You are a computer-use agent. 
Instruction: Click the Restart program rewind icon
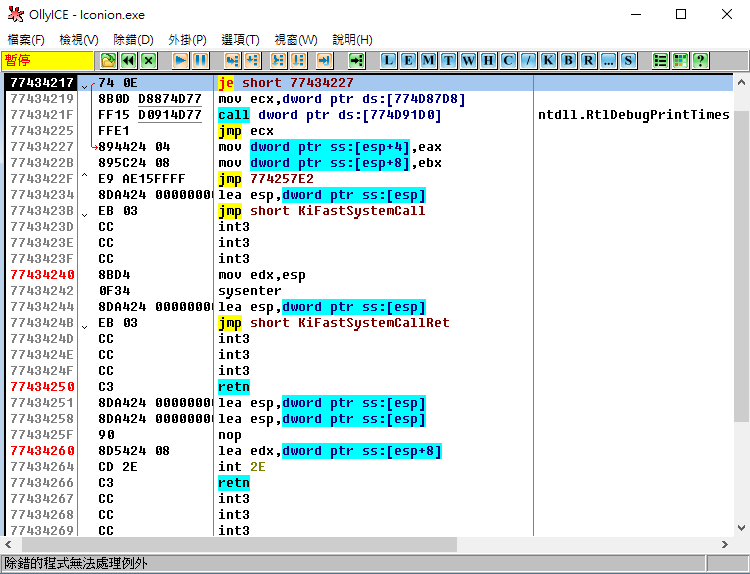point(129,61)
